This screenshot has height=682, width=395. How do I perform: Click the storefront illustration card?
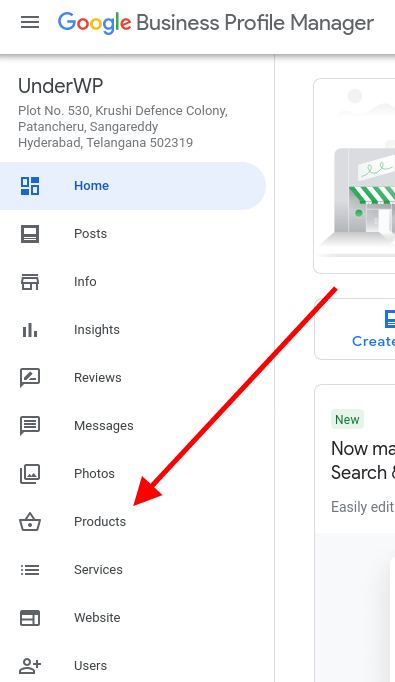click(355, 176)
